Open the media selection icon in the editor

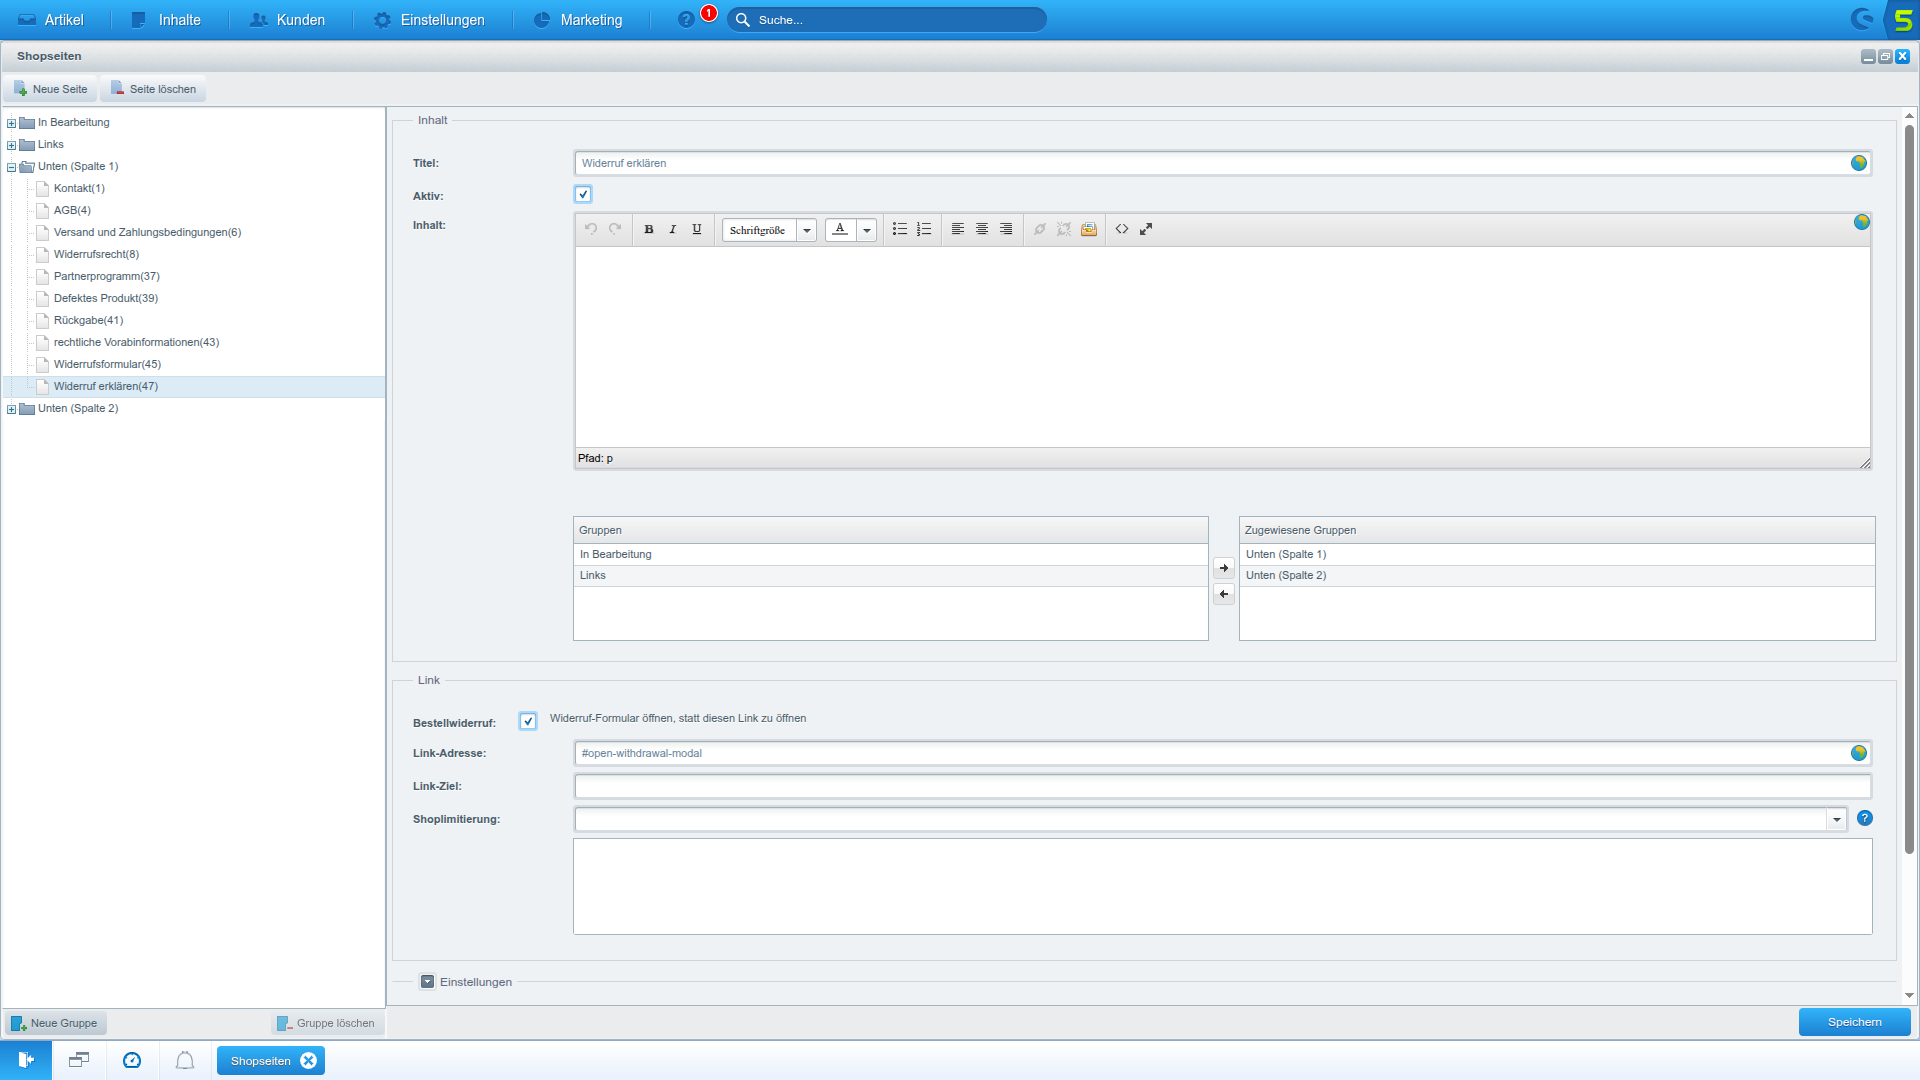point(1089,229)
